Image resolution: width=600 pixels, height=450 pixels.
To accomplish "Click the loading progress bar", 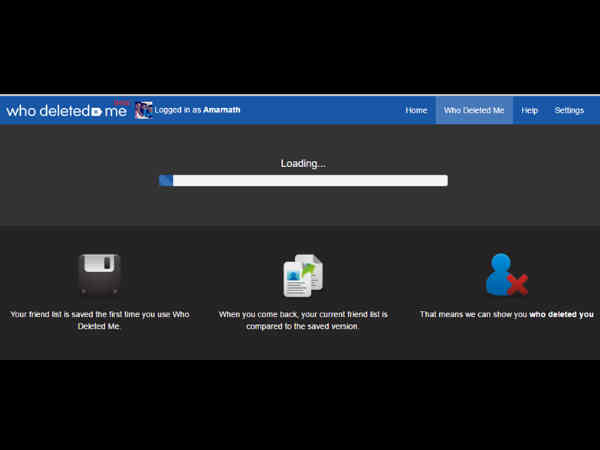I will [303, 180].
